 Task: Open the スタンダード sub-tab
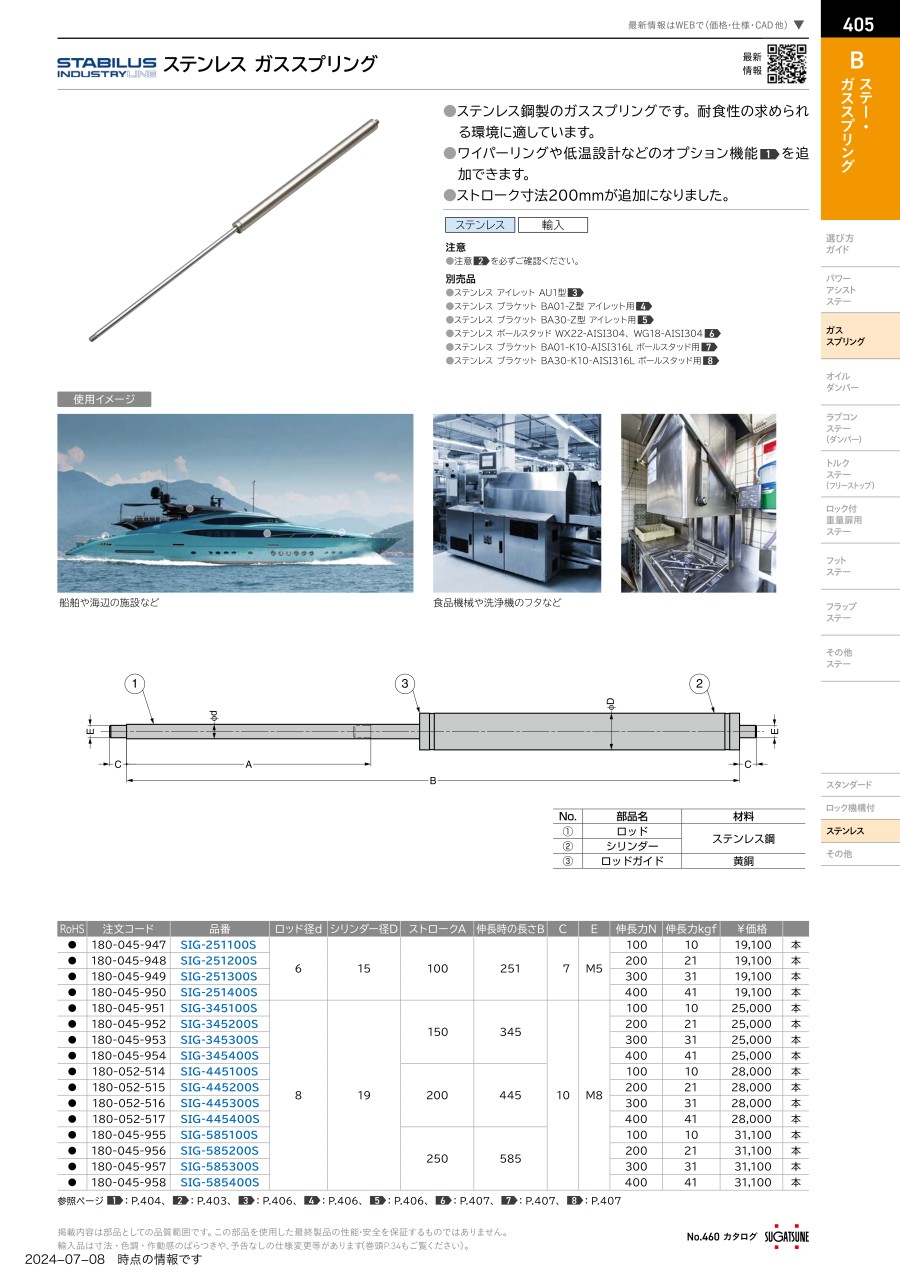(859, 784)
